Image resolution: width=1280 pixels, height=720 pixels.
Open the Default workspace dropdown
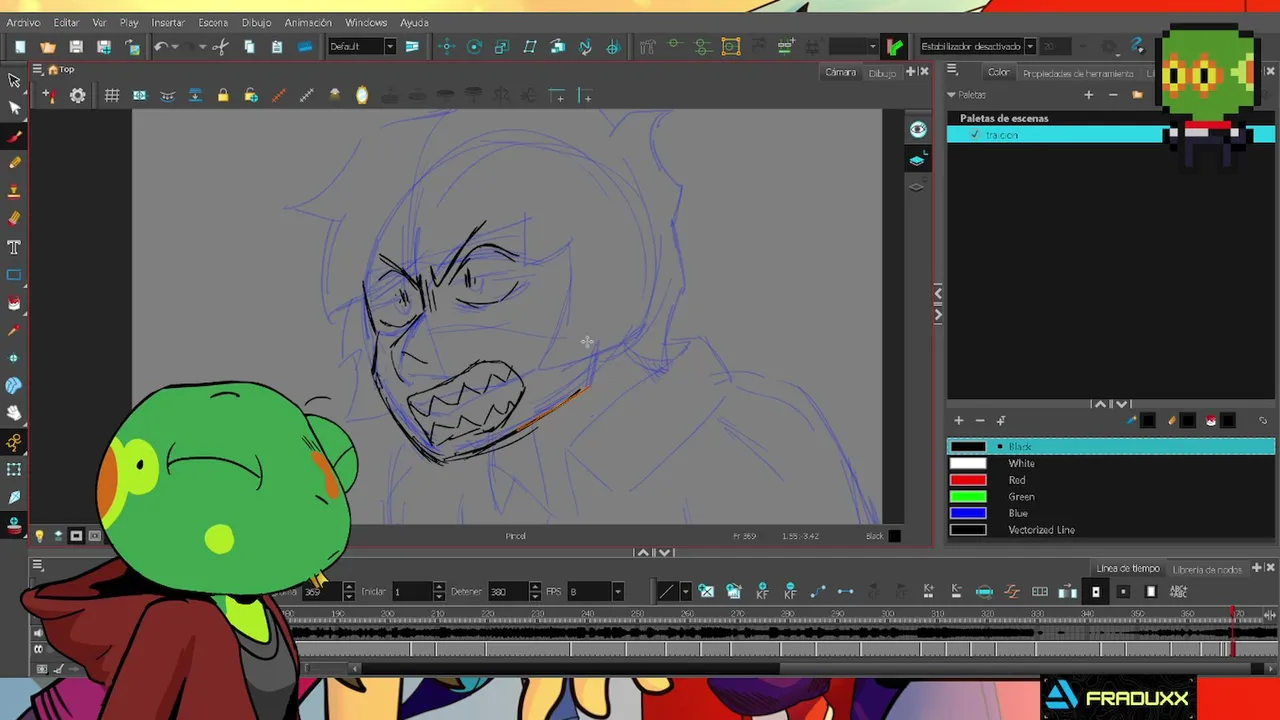390,47
